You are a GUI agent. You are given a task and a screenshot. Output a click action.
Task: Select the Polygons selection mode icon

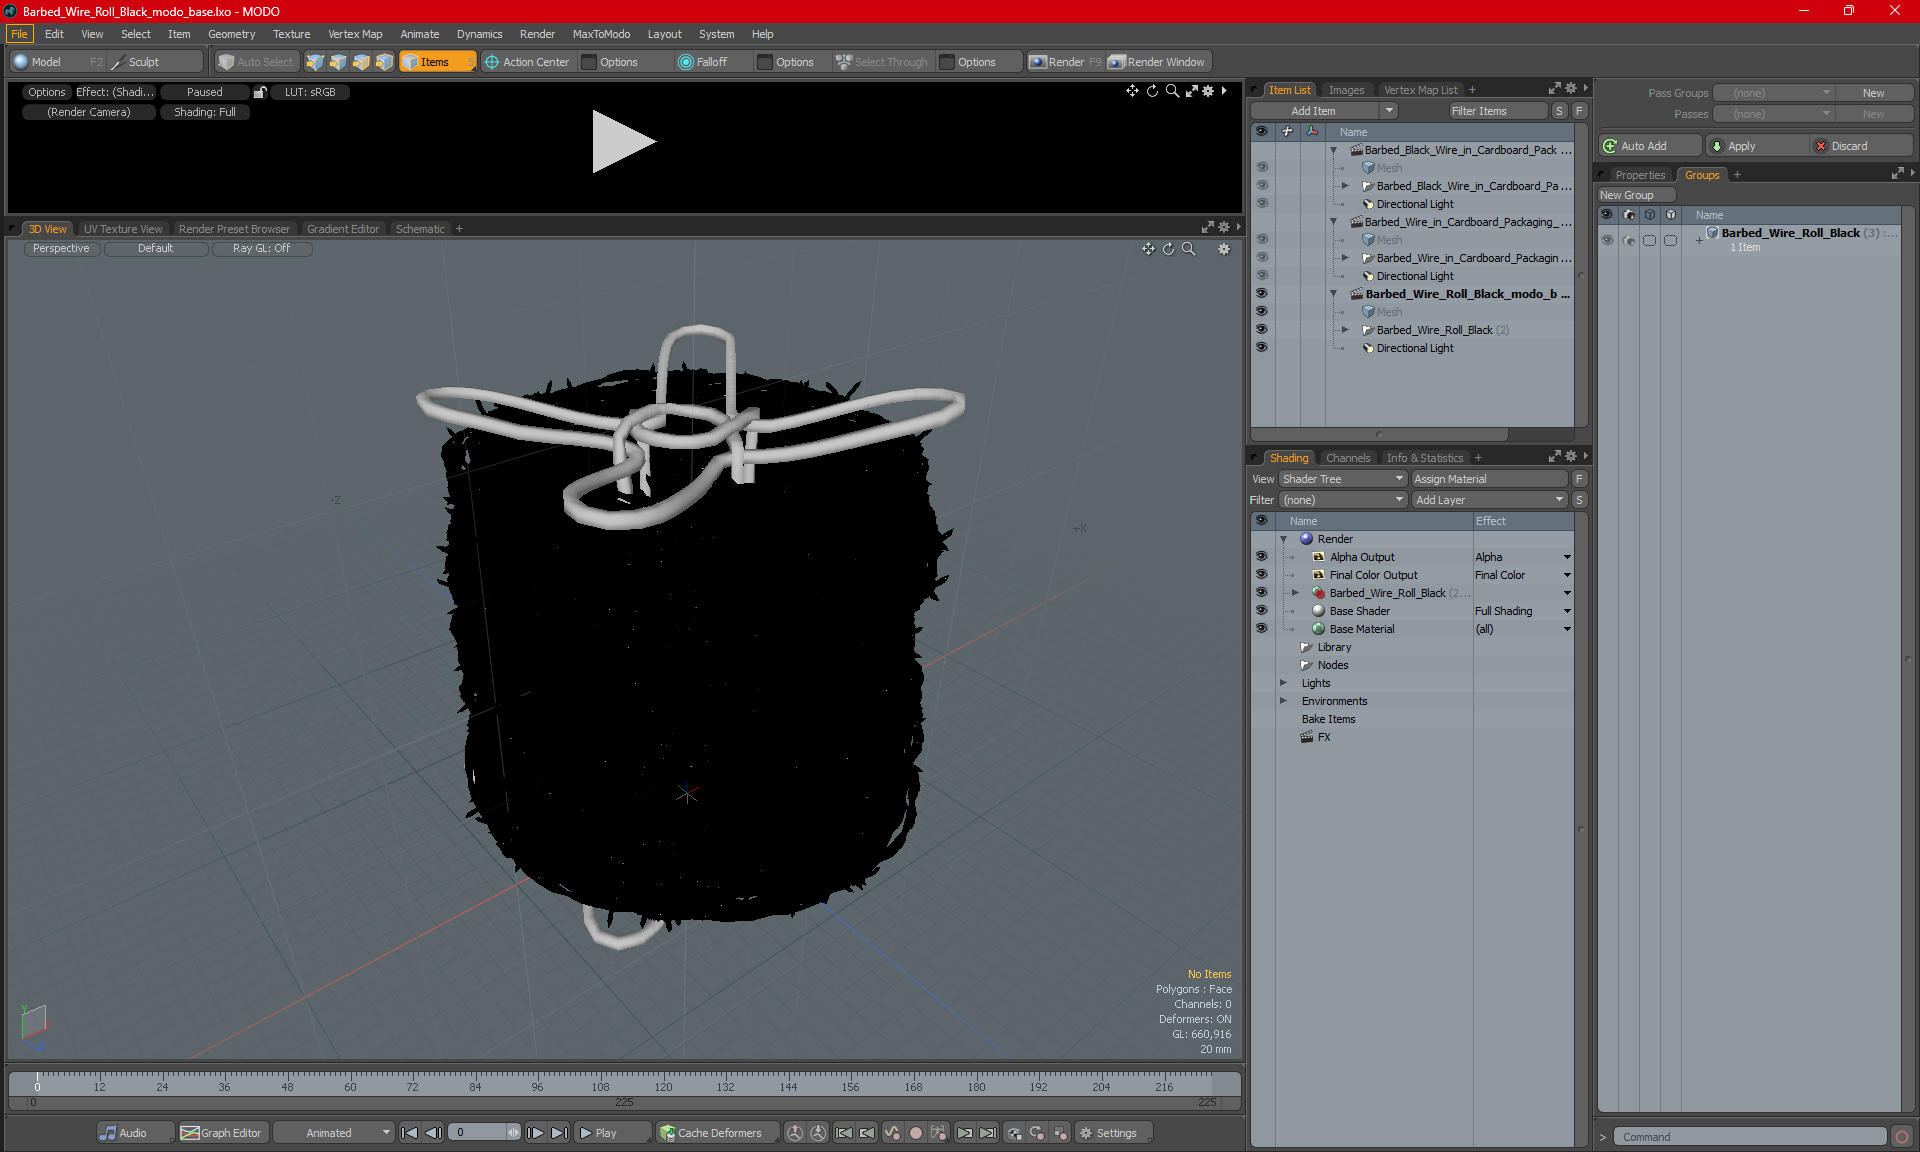361,62
